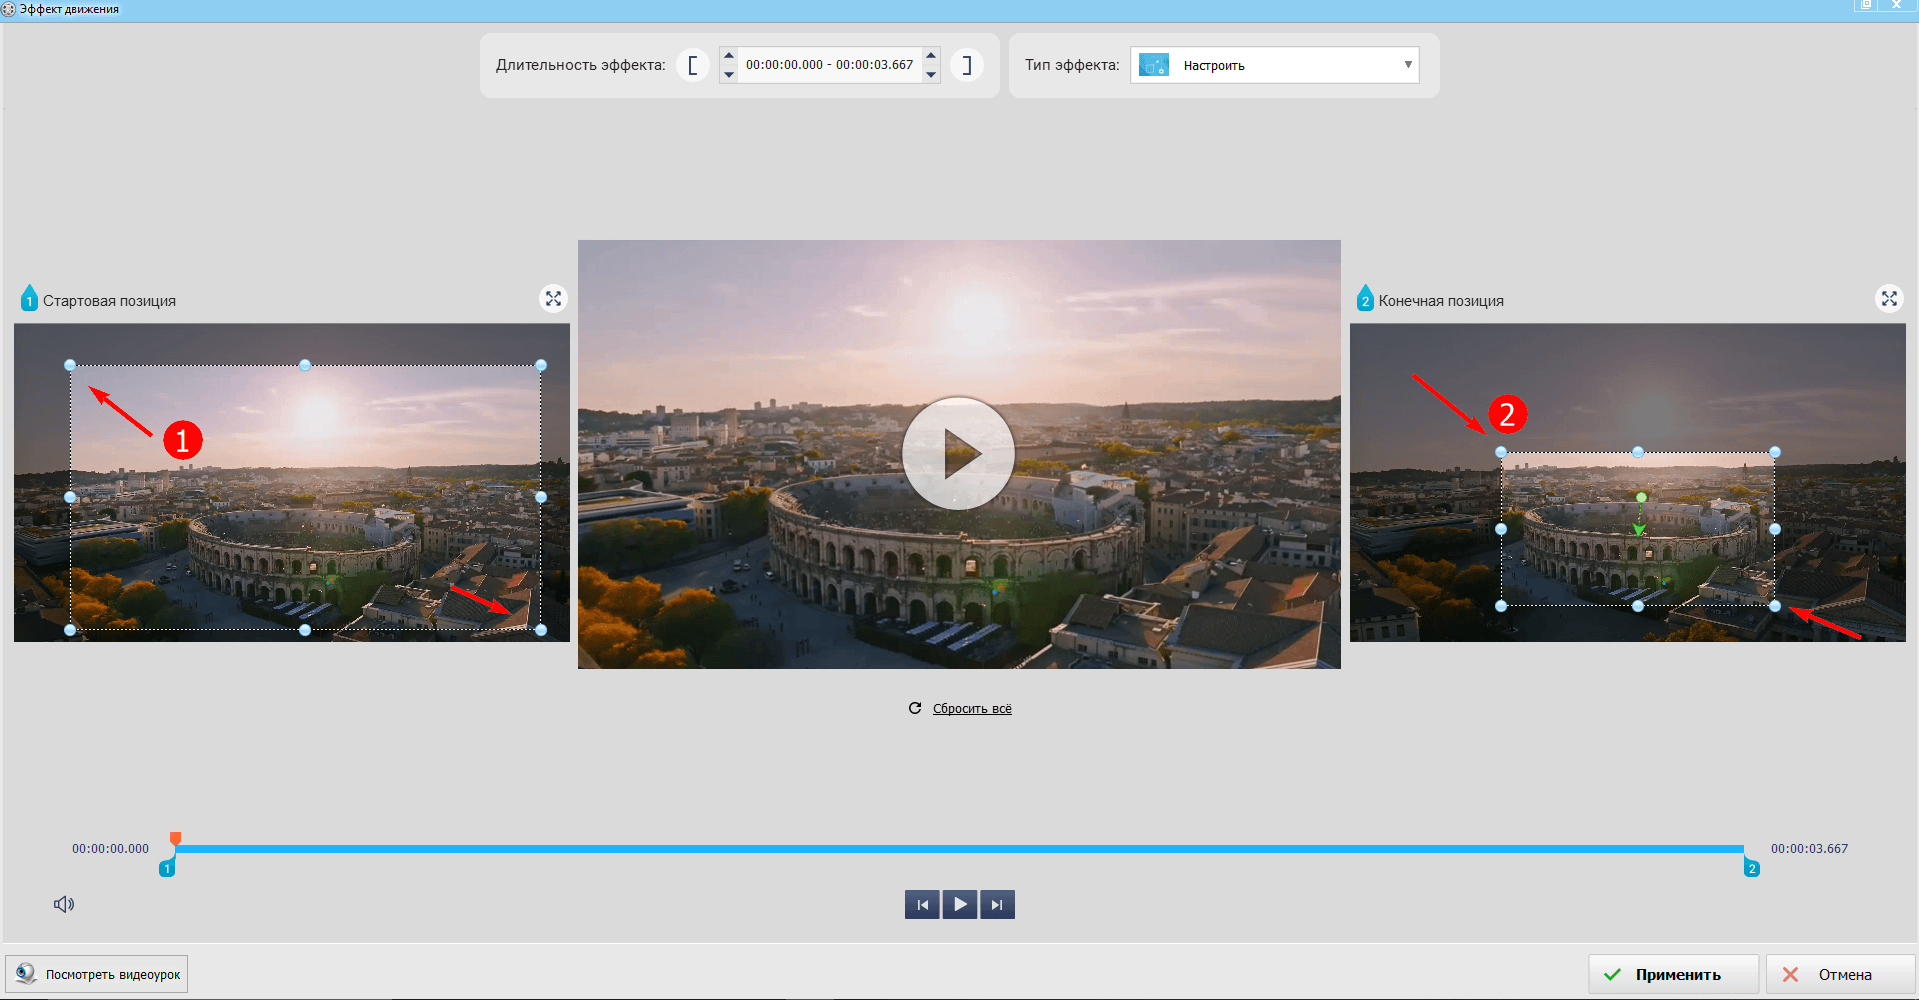
Task: Expand the end position preview panel
Action: pyautogui.click(x=1888, y=299)
